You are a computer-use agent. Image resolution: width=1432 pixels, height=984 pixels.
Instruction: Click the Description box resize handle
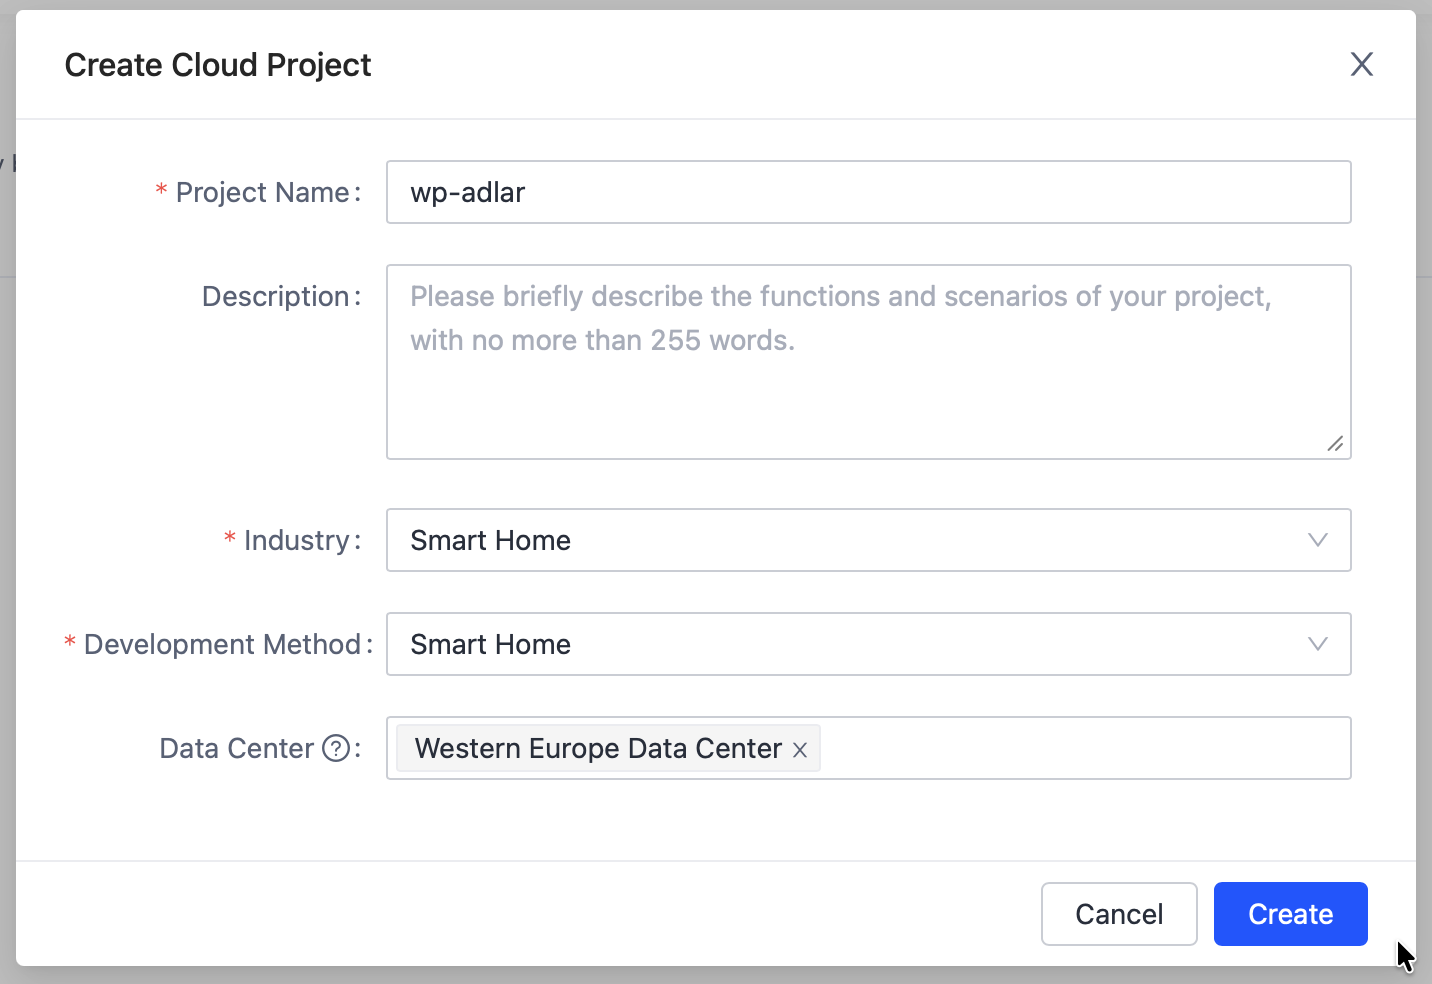point(1335,443)
